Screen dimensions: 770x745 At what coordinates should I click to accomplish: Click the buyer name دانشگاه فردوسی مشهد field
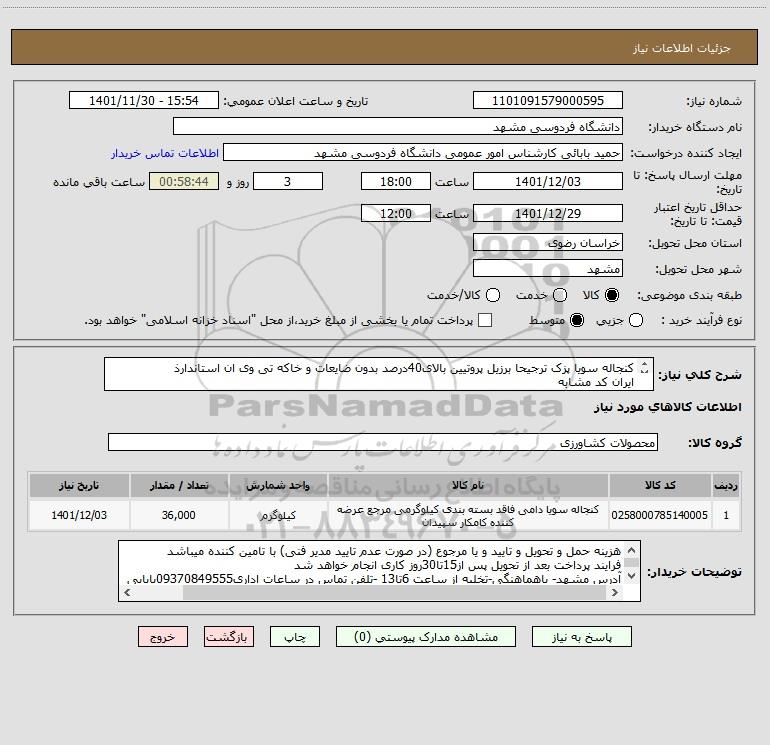coord(398,126)
